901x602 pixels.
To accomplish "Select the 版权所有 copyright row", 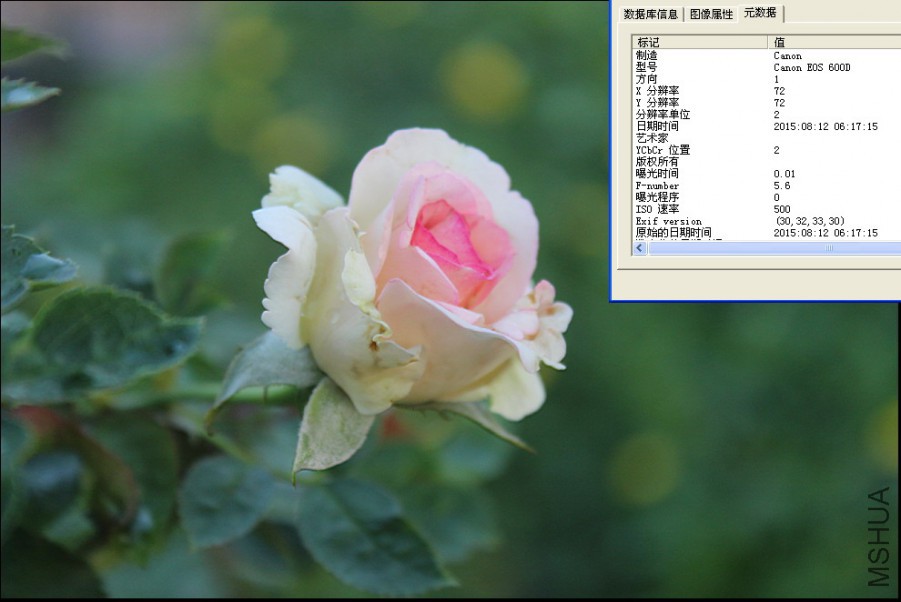I will pos(720,161).
